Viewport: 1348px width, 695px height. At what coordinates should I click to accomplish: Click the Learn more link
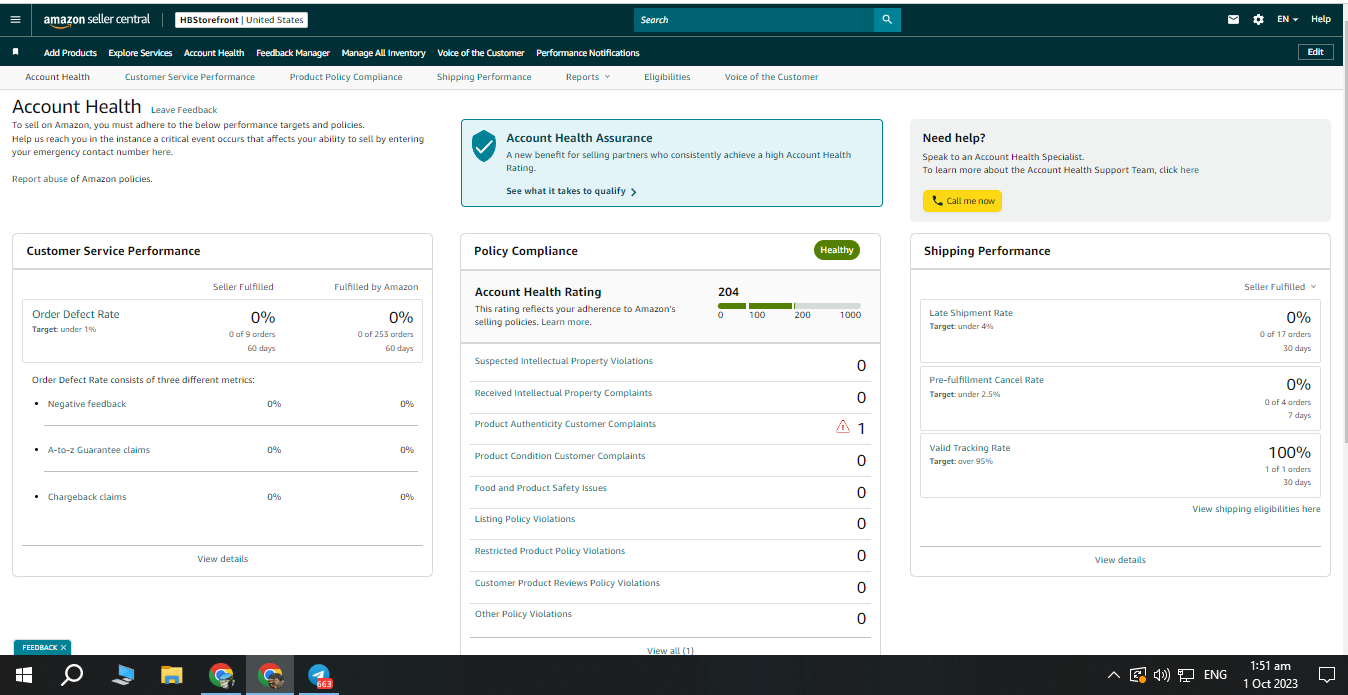pyautogui.click(x=565, y=322)
